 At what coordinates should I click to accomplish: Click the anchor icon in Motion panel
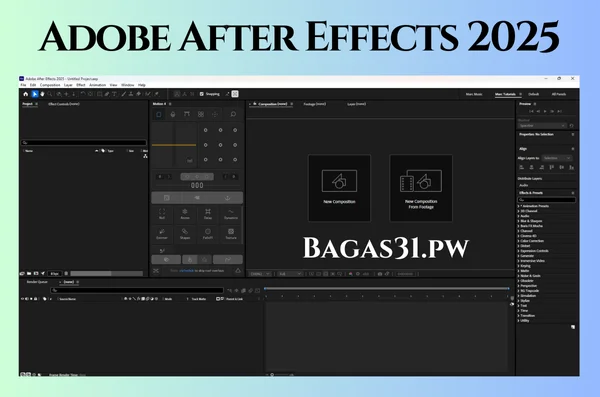(227, 198)
